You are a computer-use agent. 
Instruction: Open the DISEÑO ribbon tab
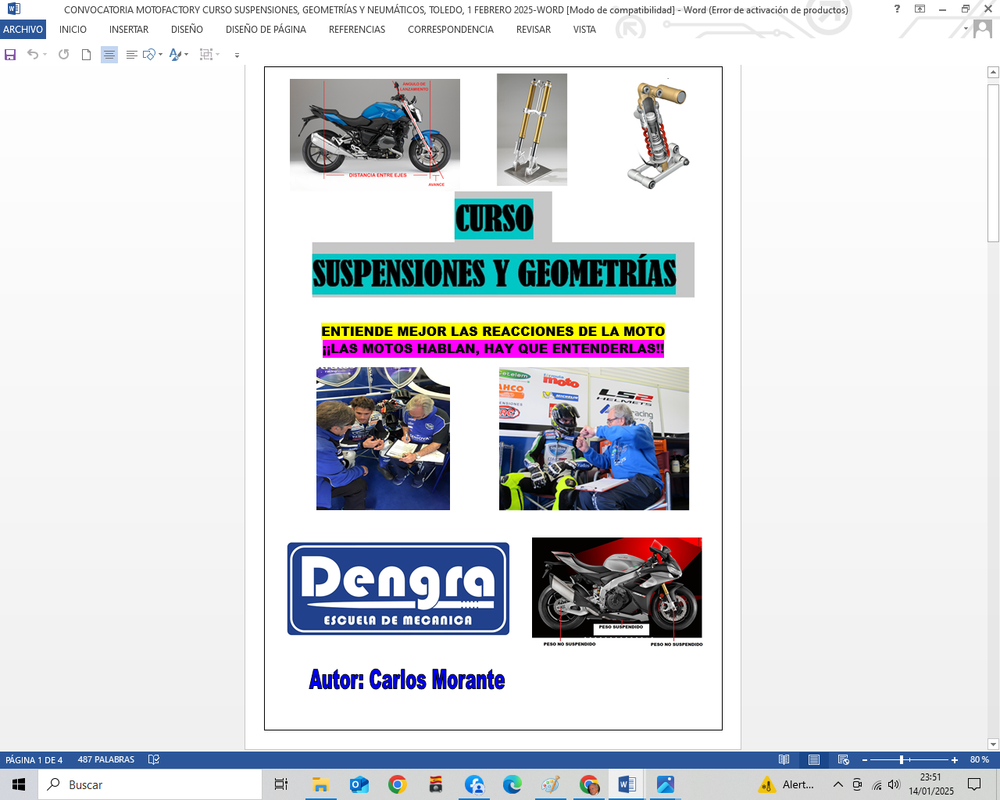[187, 29]
